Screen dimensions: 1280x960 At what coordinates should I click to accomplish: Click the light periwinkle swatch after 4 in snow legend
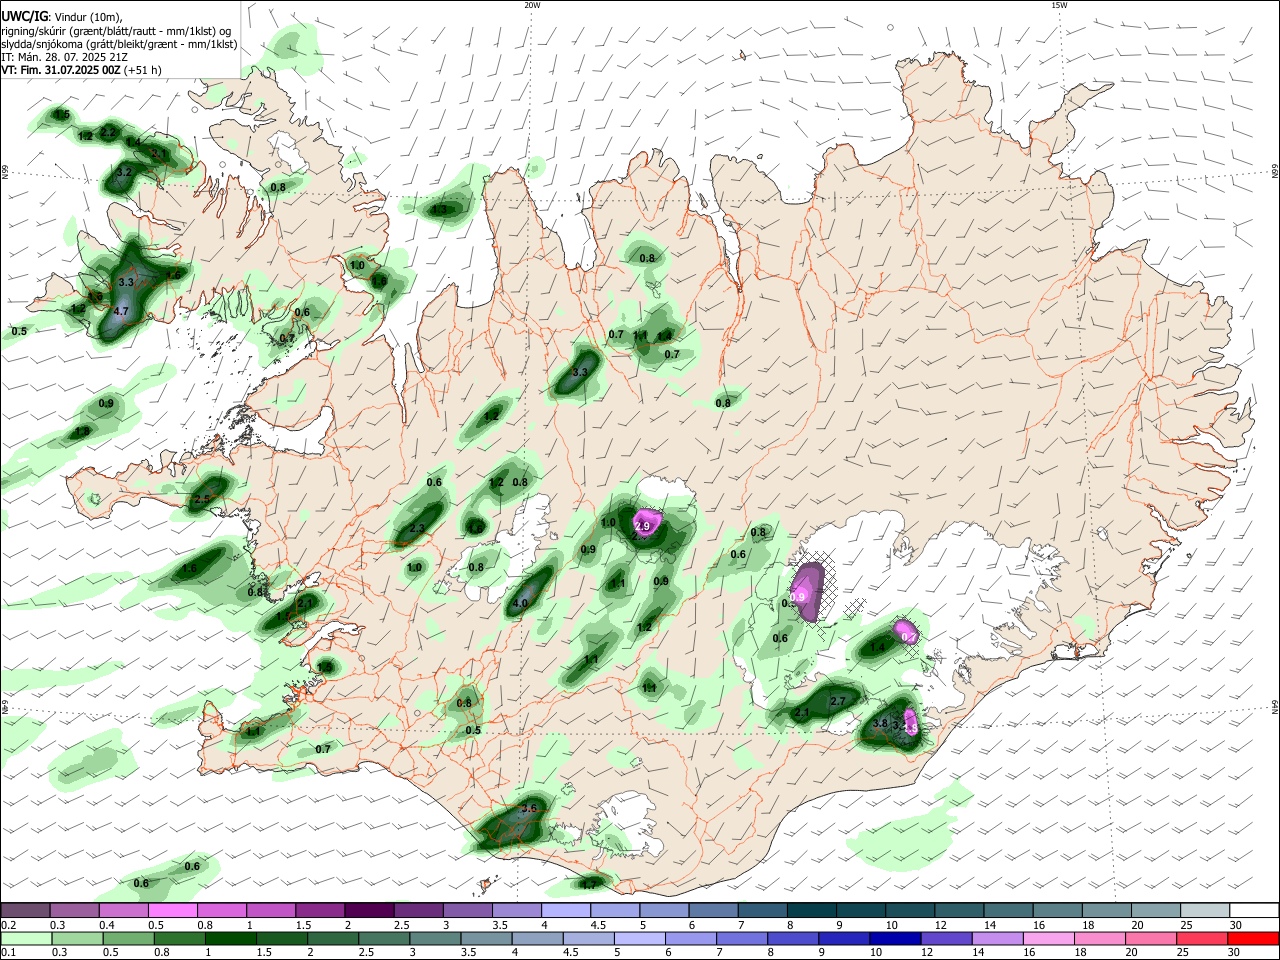(x=566, y=911)
